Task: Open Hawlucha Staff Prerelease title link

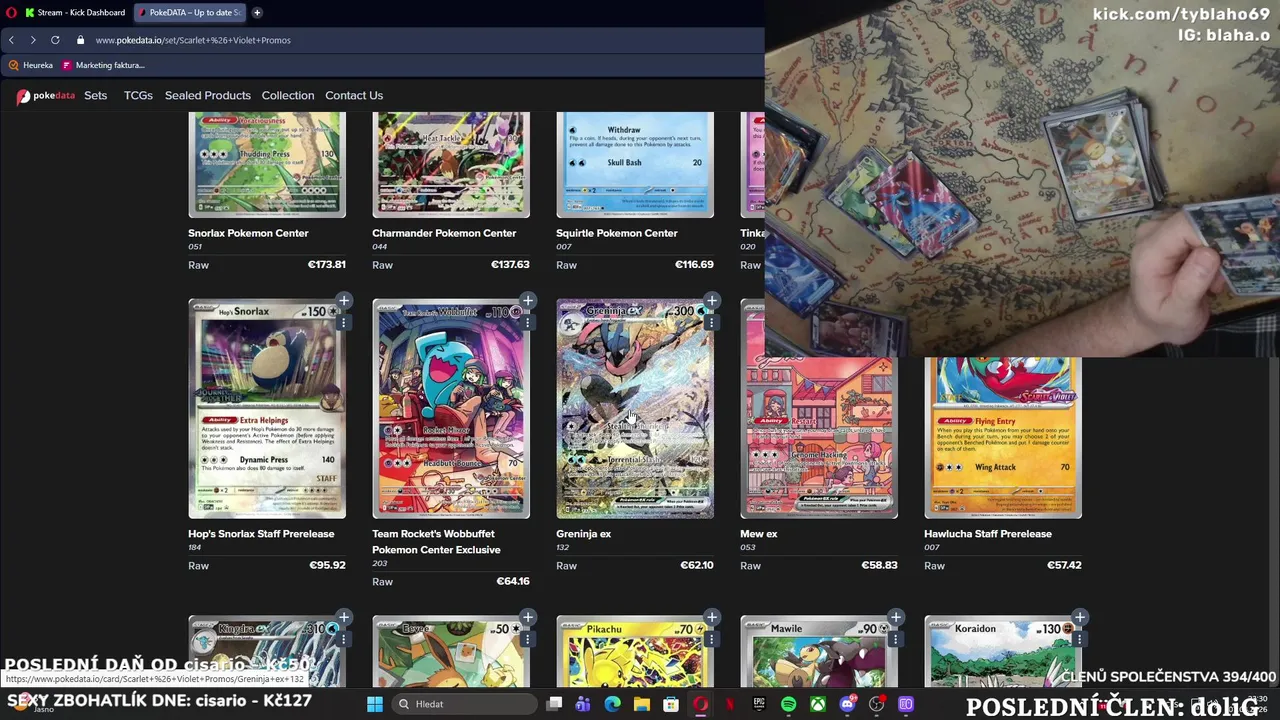Action: point(988,534)
